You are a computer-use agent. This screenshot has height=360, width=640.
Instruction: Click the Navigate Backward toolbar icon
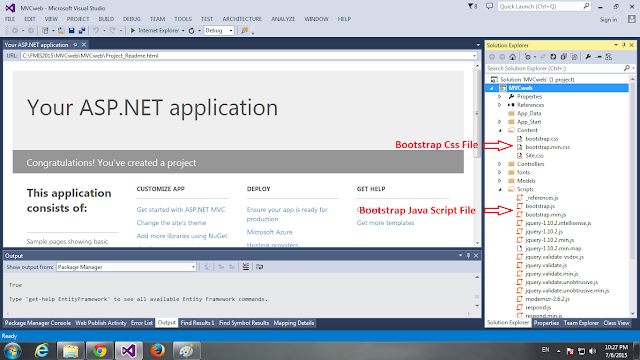15,31
